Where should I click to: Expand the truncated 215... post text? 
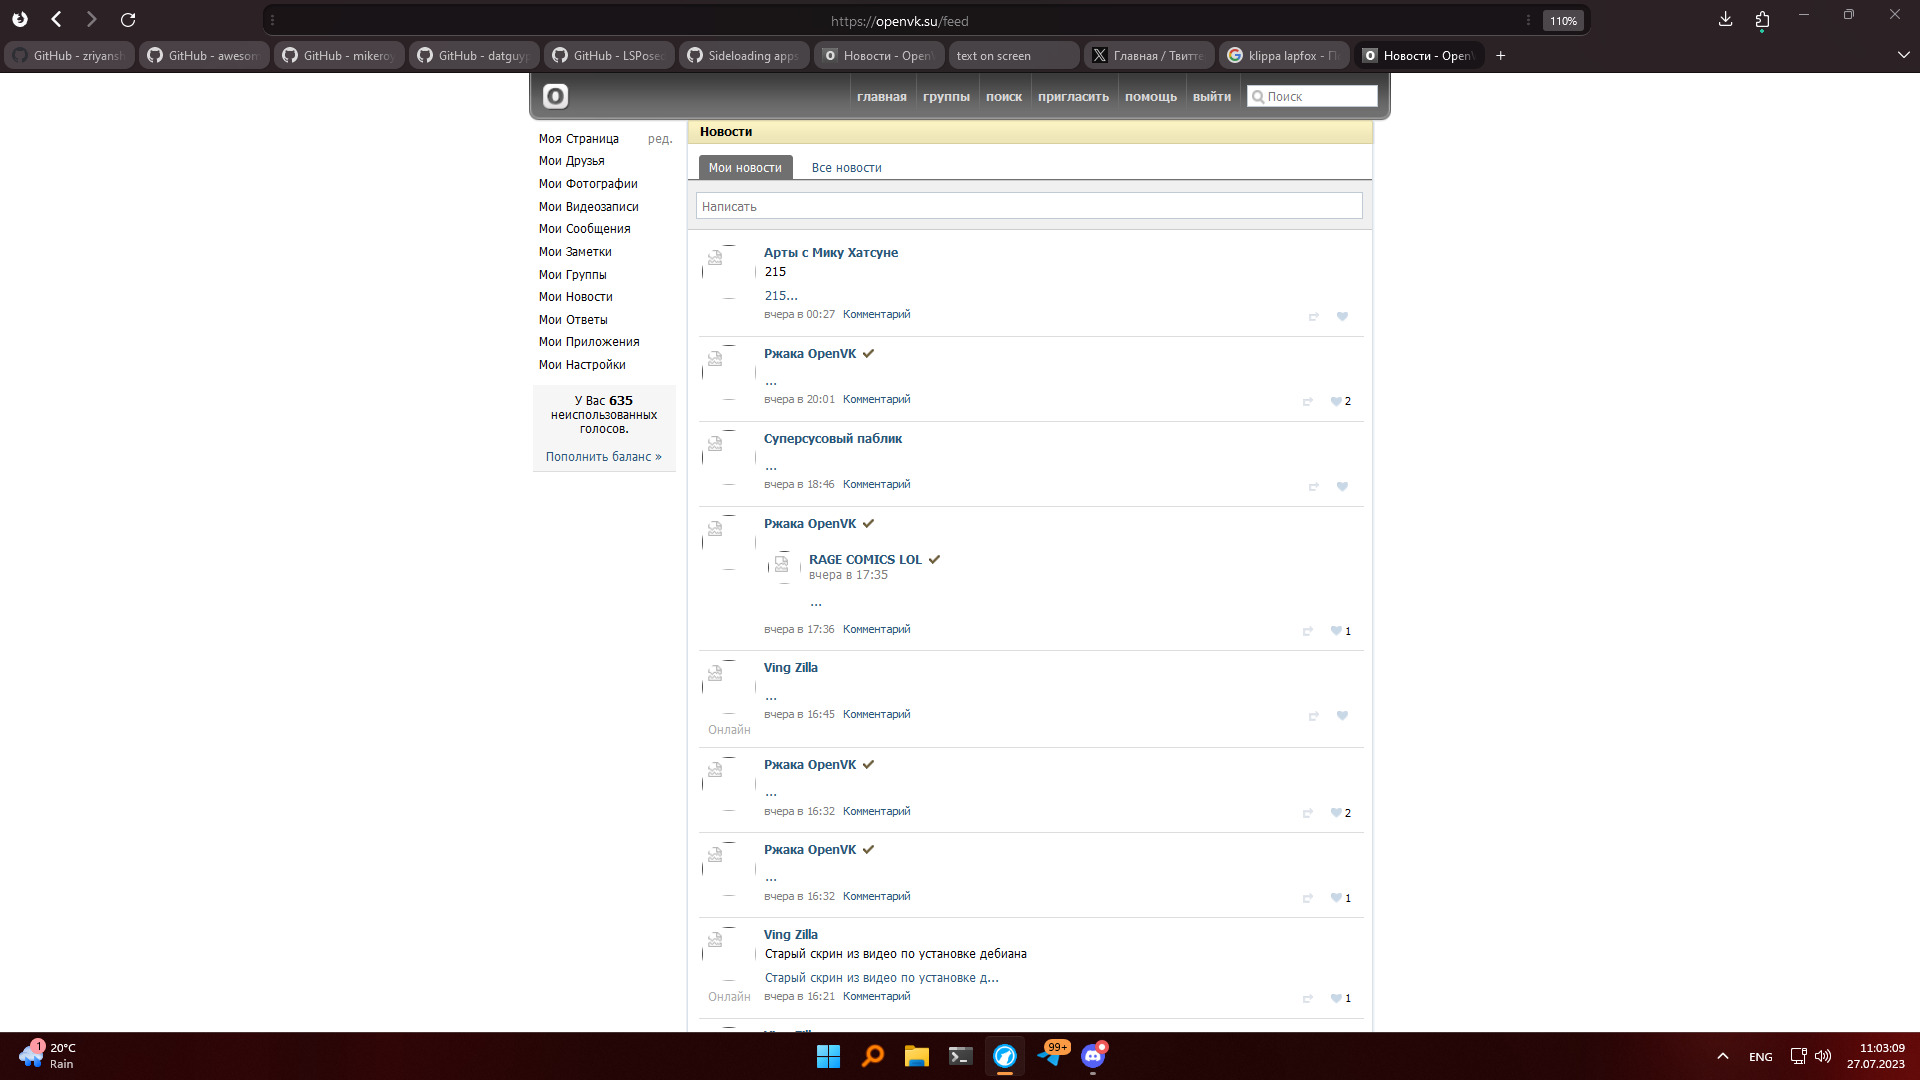[781, 296]
